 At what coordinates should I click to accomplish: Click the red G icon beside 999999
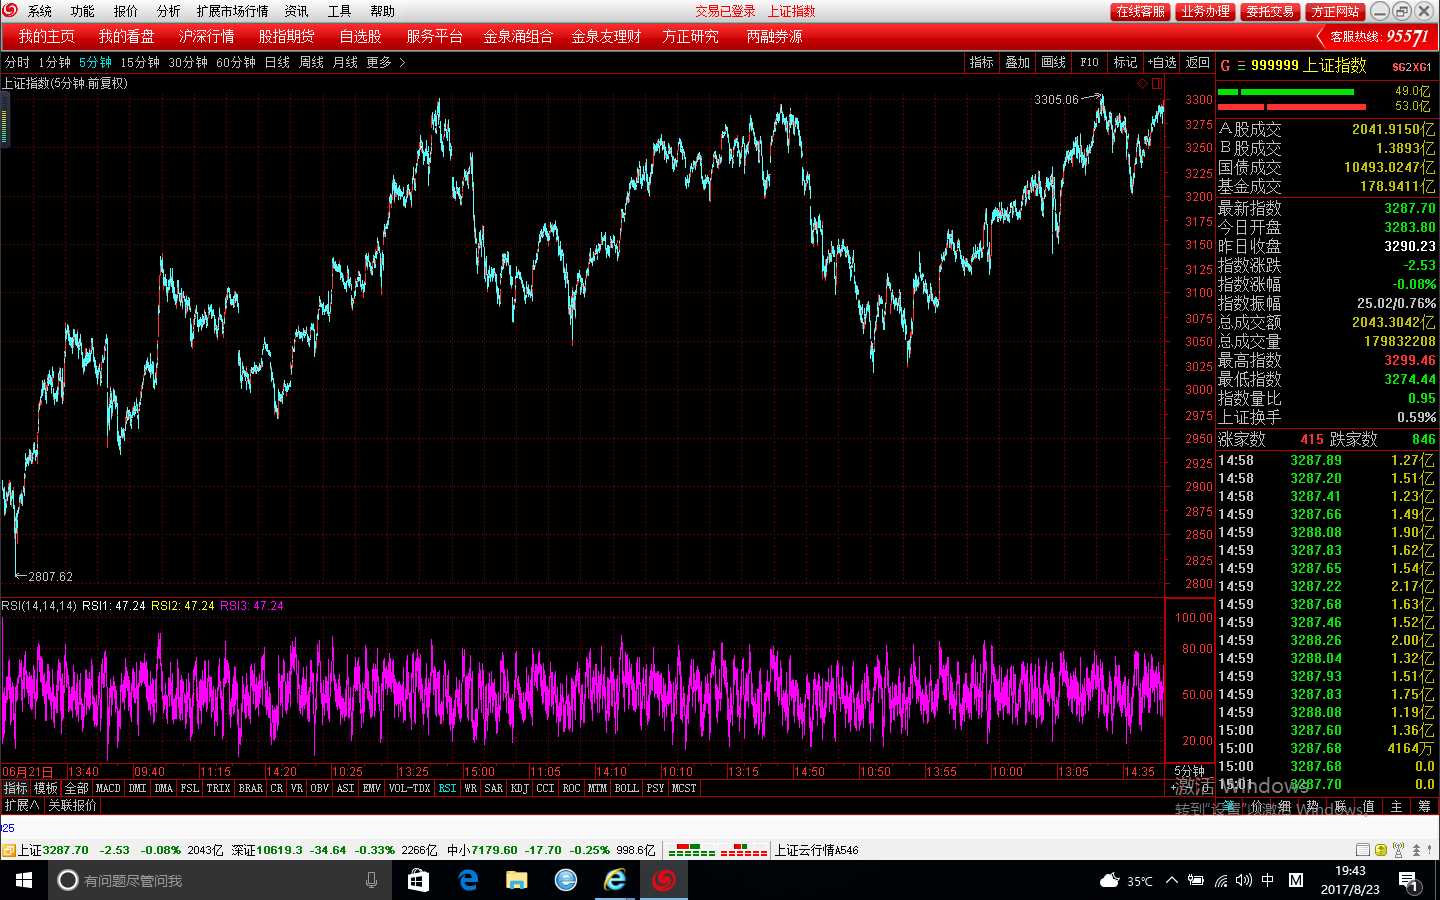1225,66
